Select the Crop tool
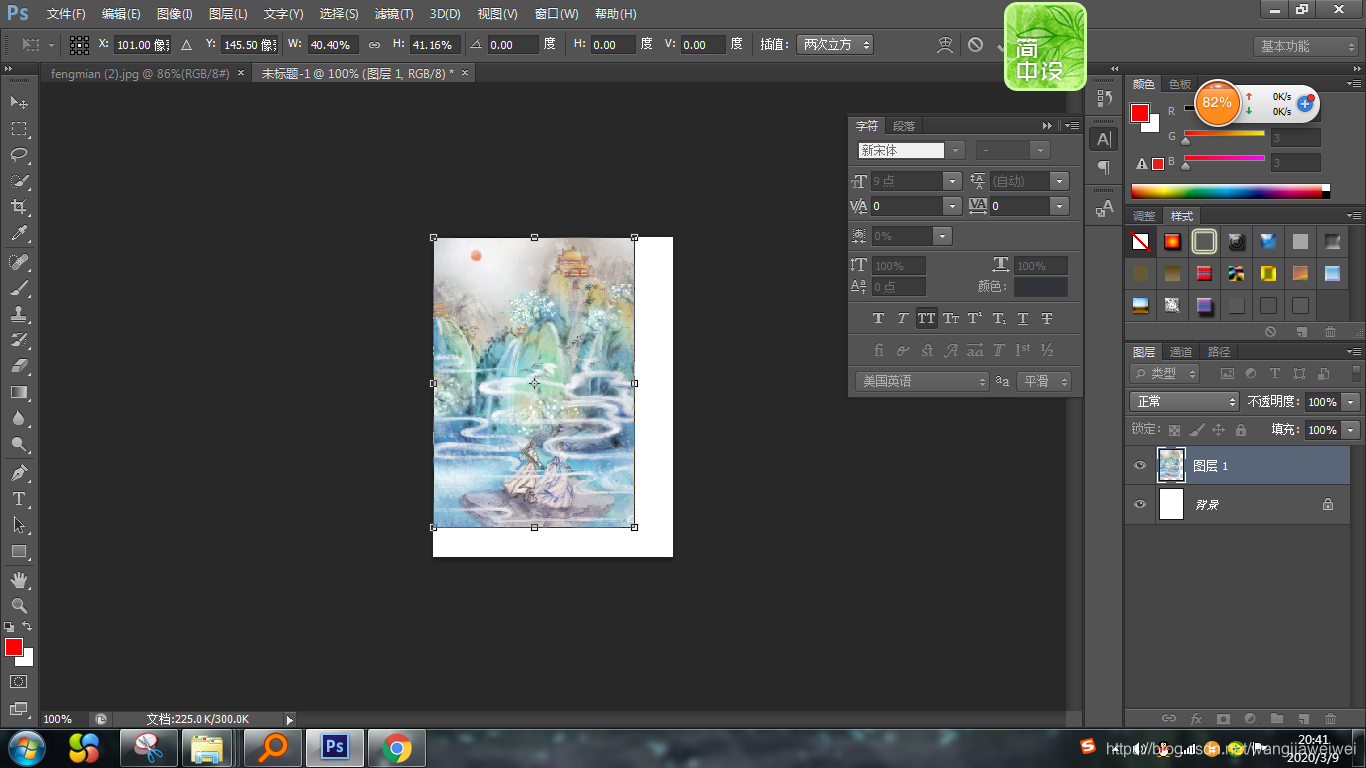 (x=19, y=207)
